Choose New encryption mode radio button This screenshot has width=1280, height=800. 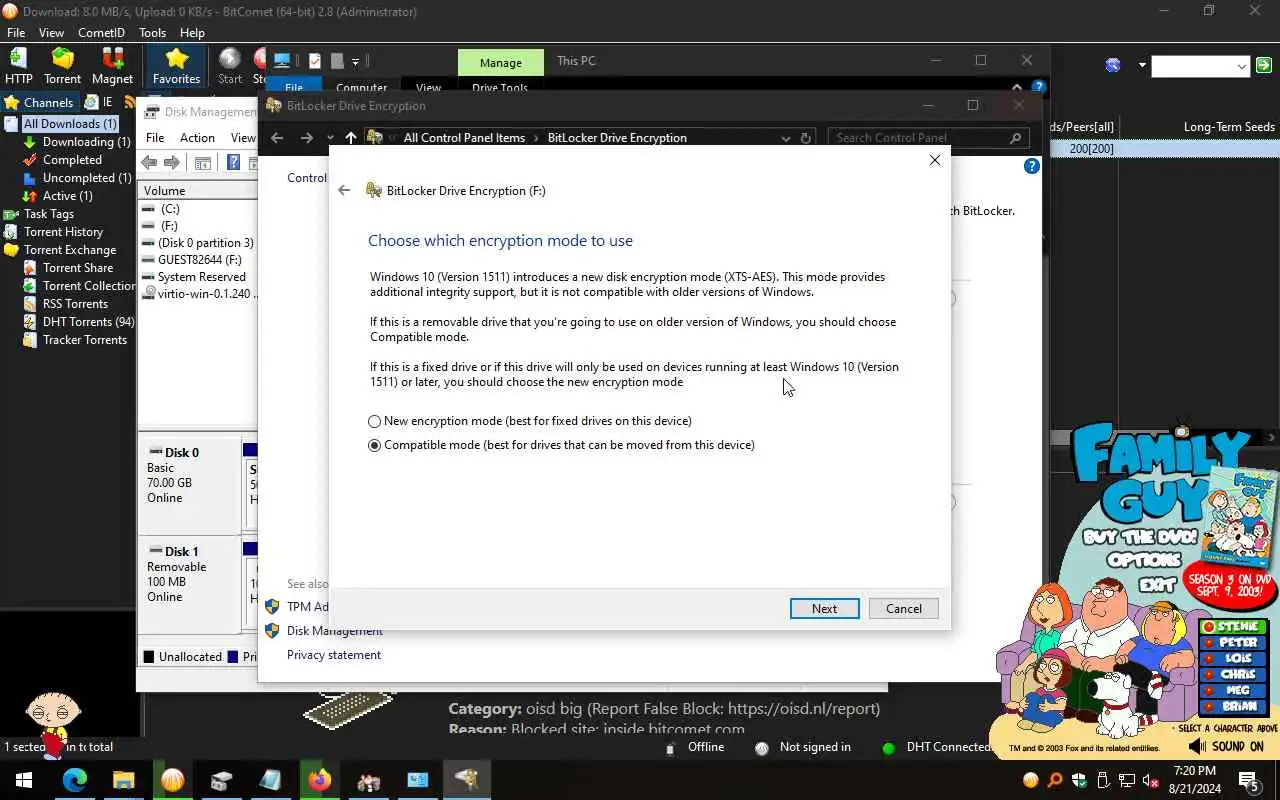point(375,422)
